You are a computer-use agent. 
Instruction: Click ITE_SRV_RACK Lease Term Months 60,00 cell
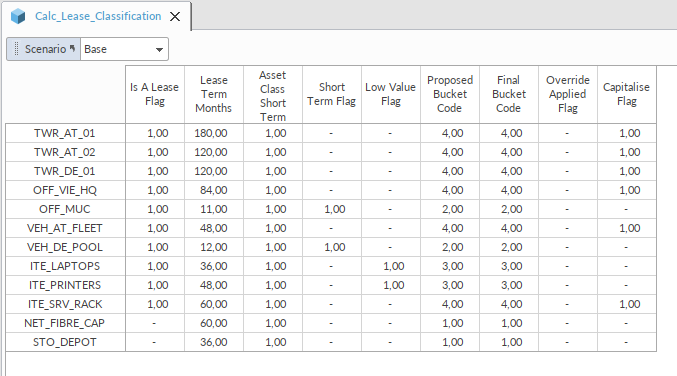tap(214, 304)
